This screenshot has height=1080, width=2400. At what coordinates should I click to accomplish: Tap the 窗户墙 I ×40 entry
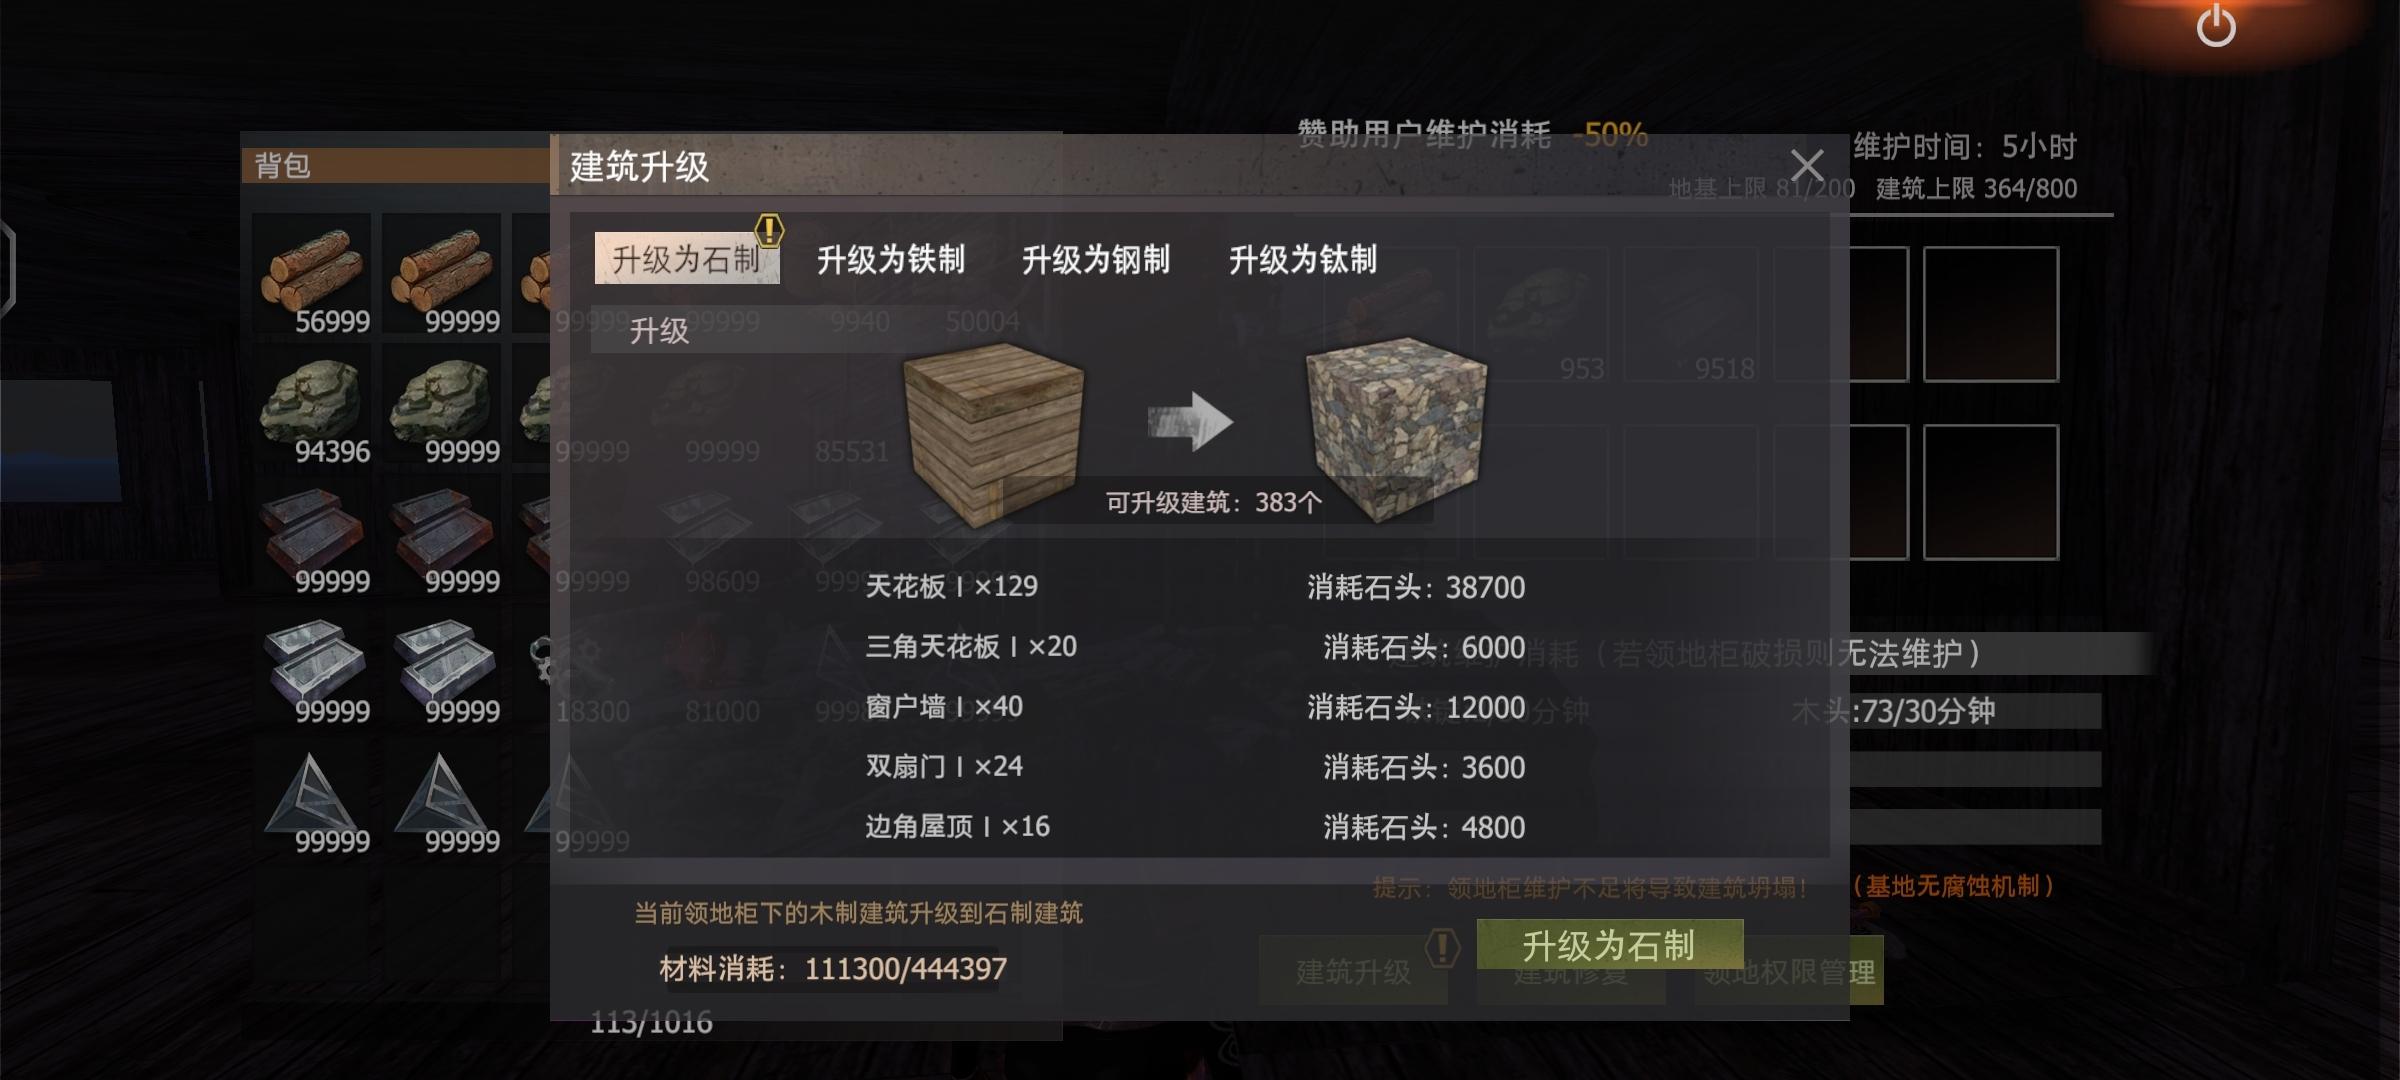[x=1195, y=706]
